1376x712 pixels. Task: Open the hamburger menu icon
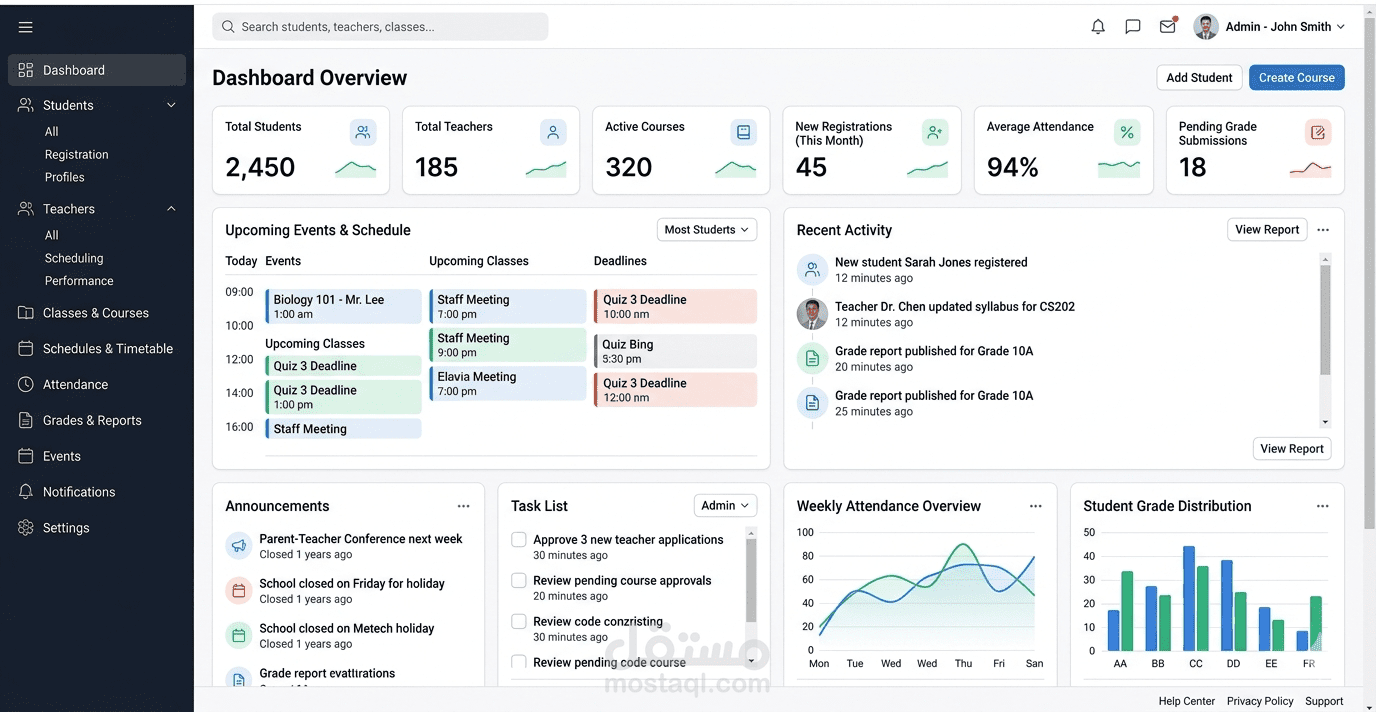(26, 27)
